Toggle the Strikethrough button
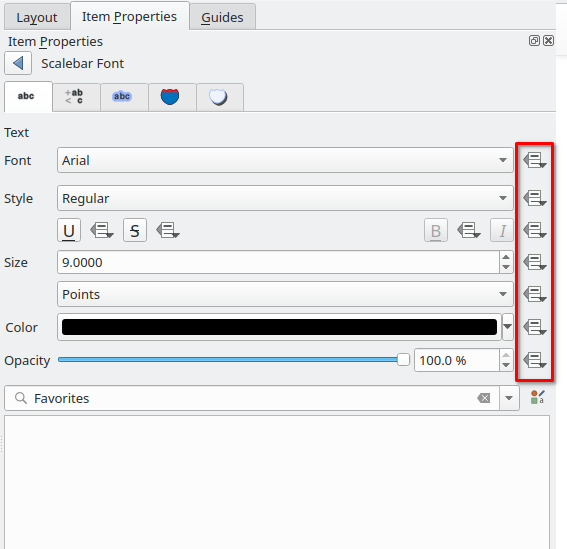 click(x=135, y=230)
